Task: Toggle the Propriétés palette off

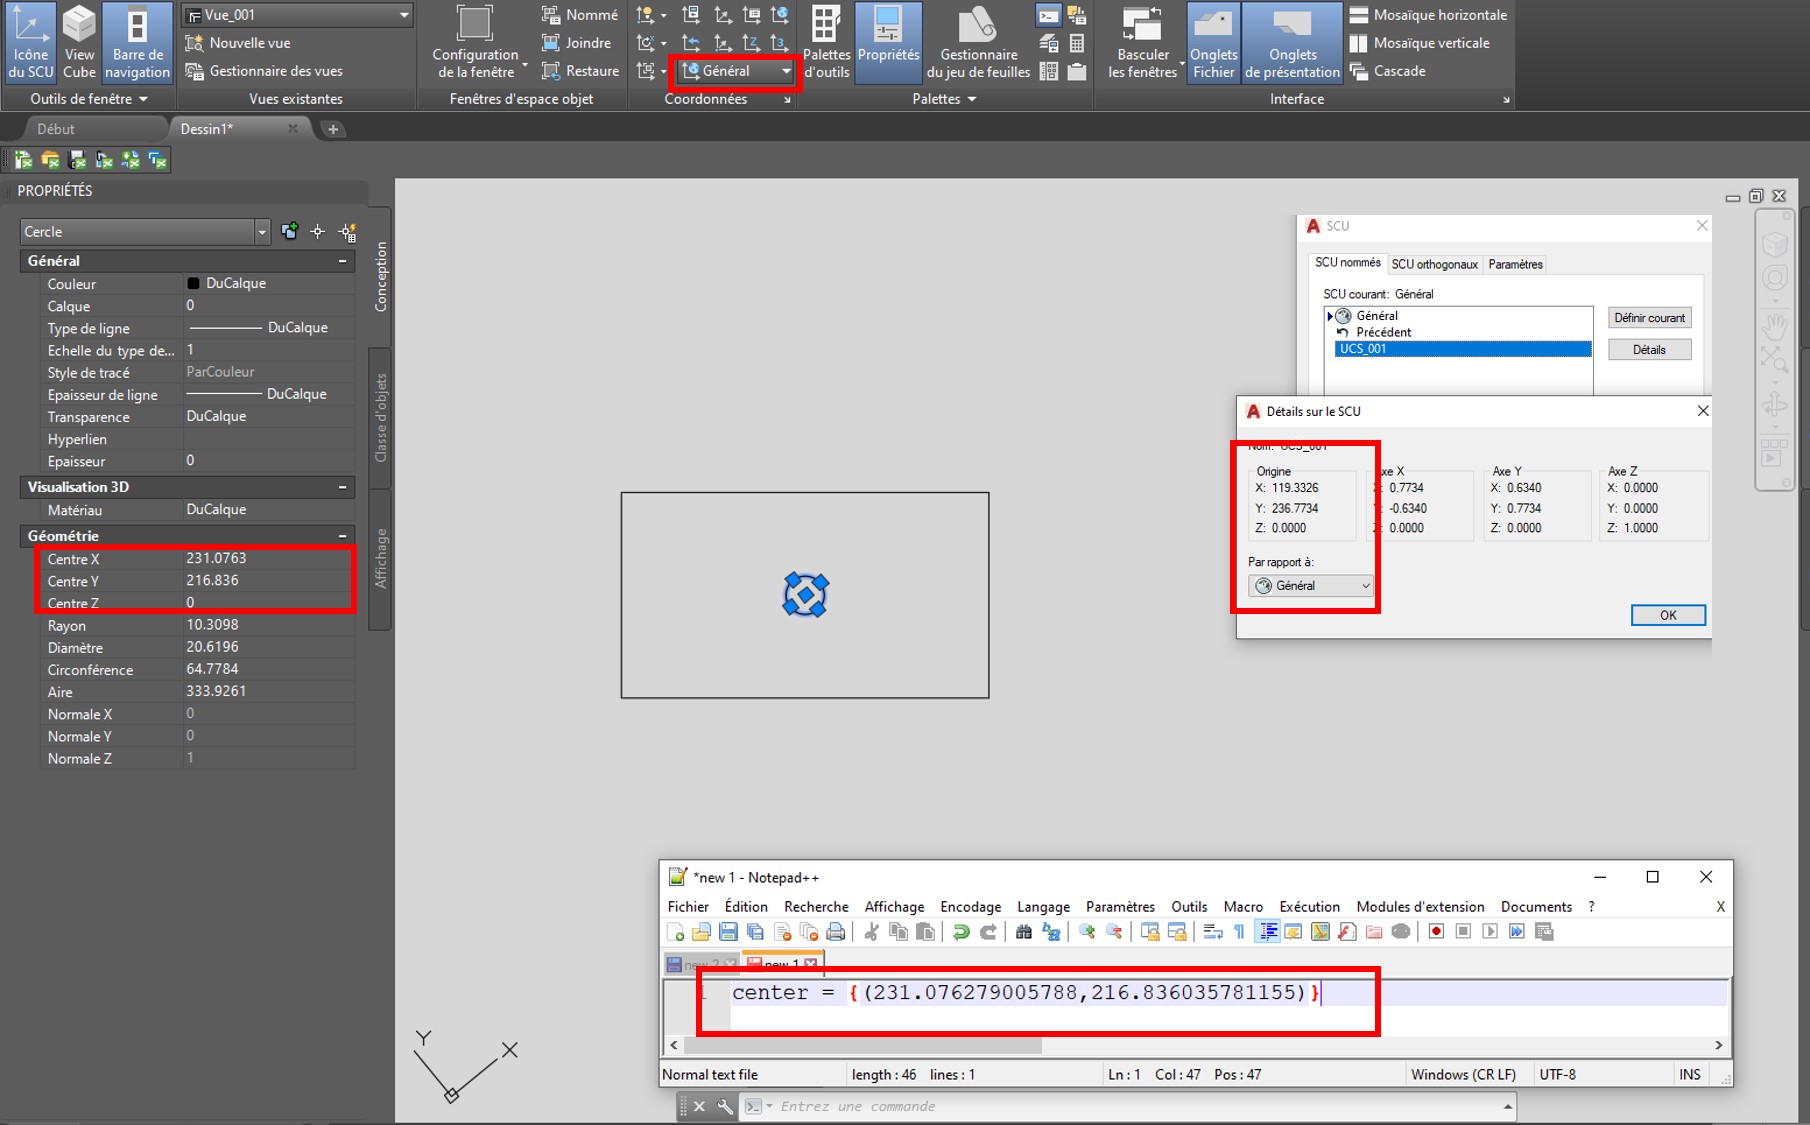Action: point(888,43)
